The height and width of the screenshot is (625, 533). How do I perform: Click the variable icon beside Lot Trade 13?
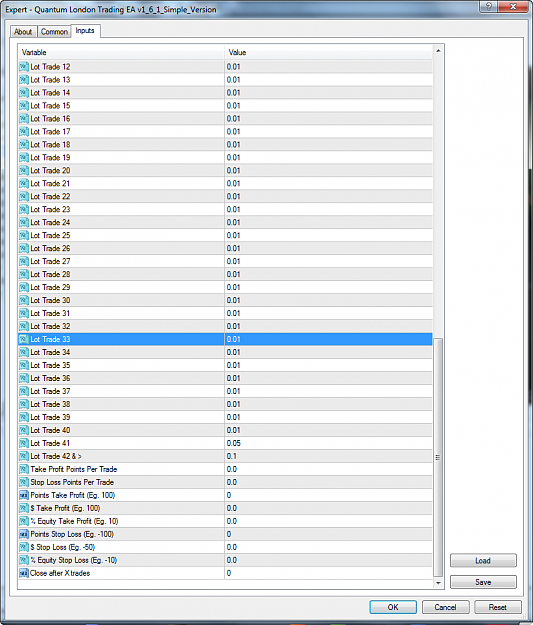coord(24,80)
